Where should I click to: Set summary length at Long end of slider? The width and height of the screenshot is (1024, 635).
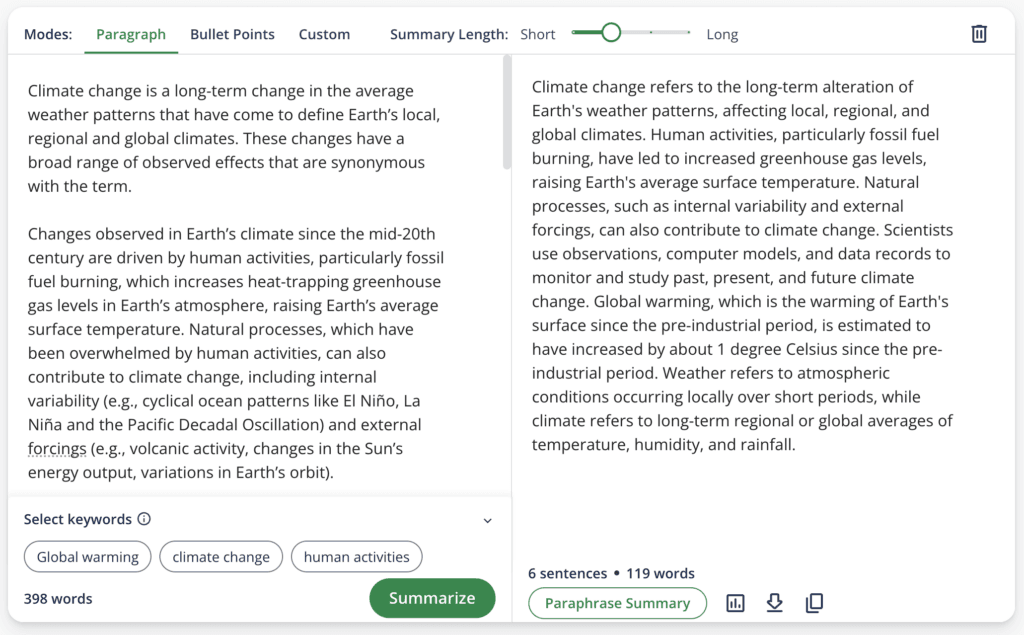click(x=688, y=32)
